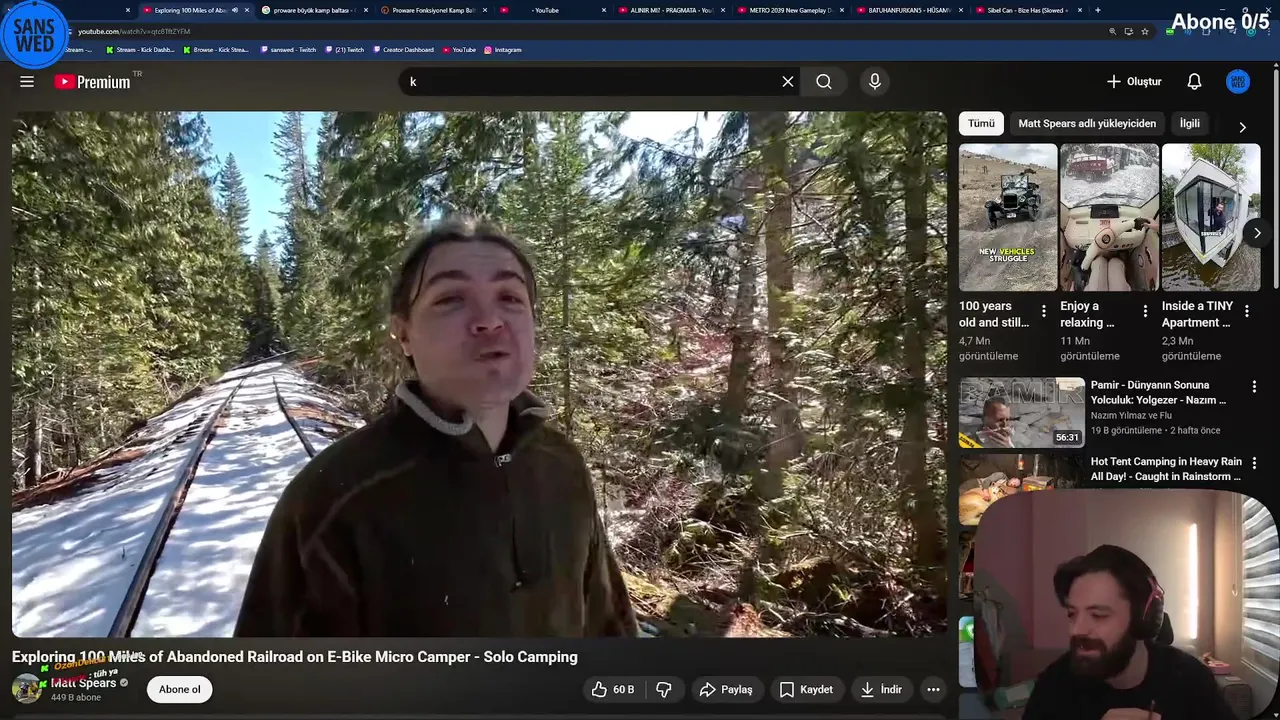The width and height of the screenshot is (1280, 720).
Task: Open the 'Enjoy a relaxing' short thumbnail
Action: (1109, 217)
